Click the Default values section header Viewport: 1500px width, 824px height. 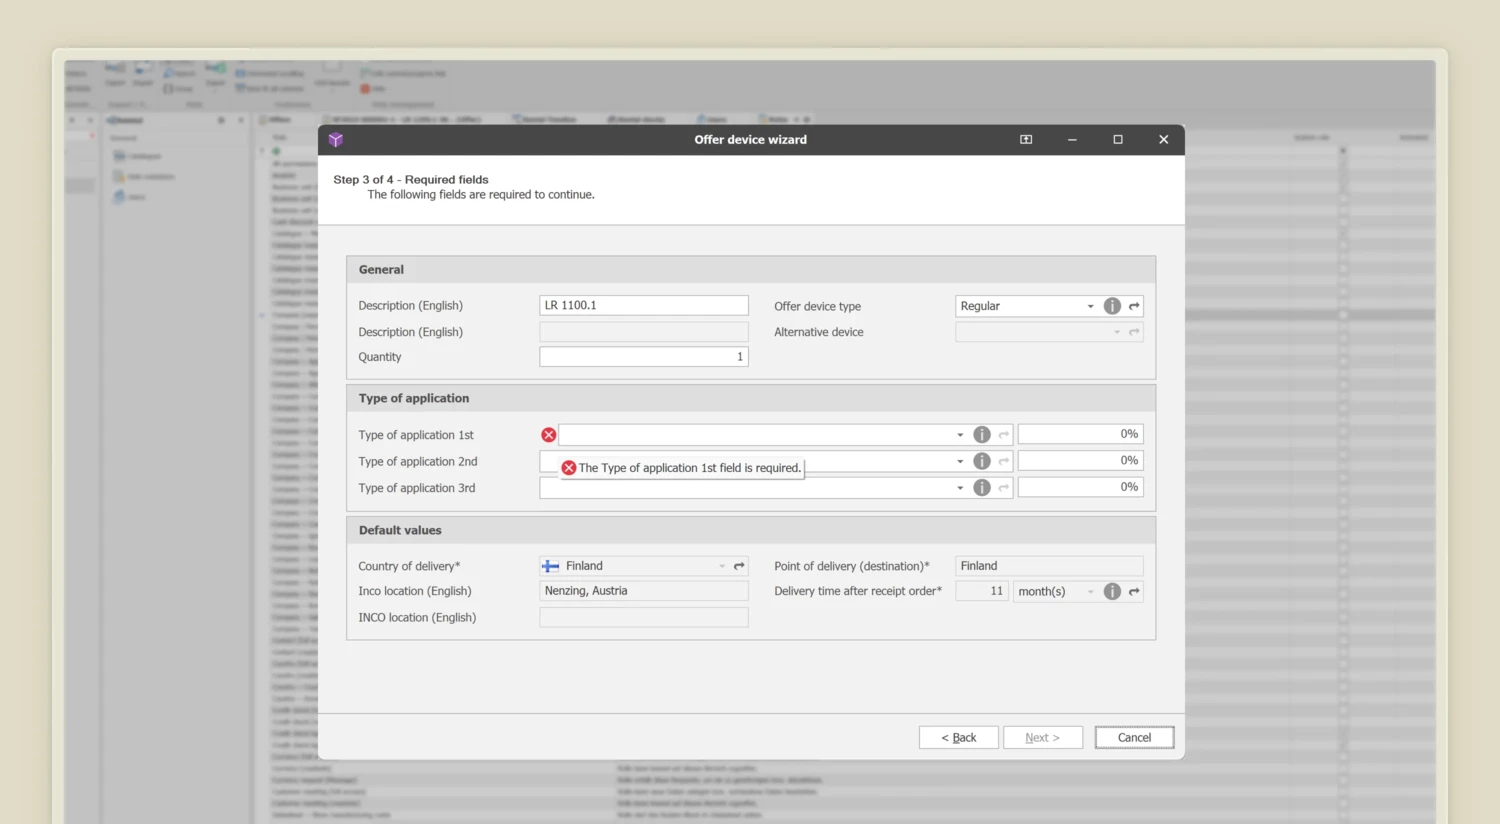(751, 530)
